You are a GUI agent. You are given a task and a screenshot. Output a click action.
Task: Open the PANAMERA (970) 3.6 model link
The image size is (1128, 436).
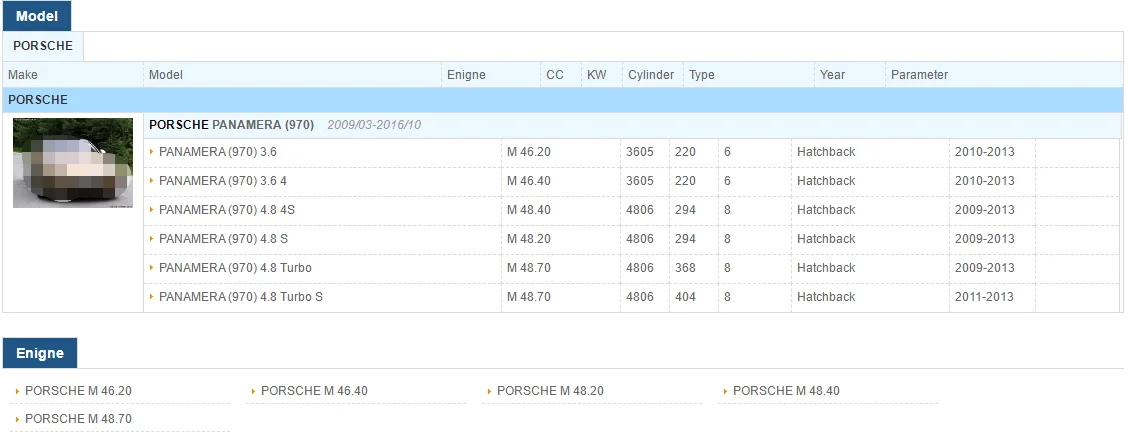coord(217,153)
